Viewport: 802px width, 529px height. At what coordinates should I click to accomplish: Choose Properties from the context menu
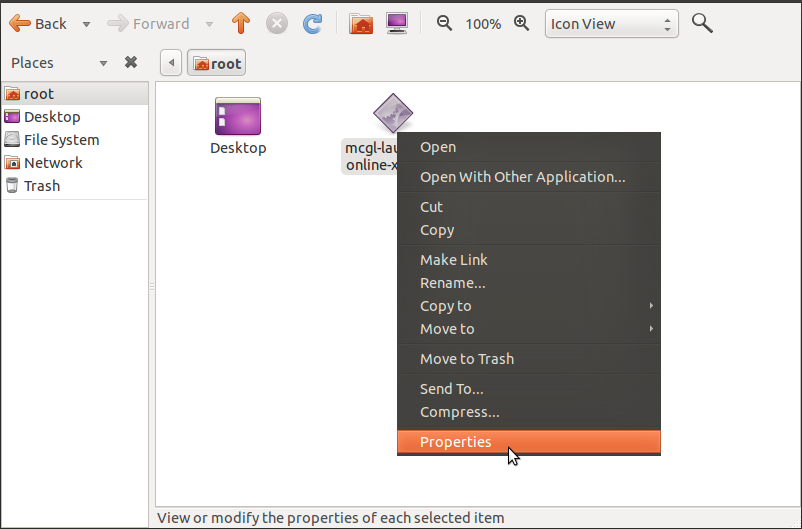[456, 442]
